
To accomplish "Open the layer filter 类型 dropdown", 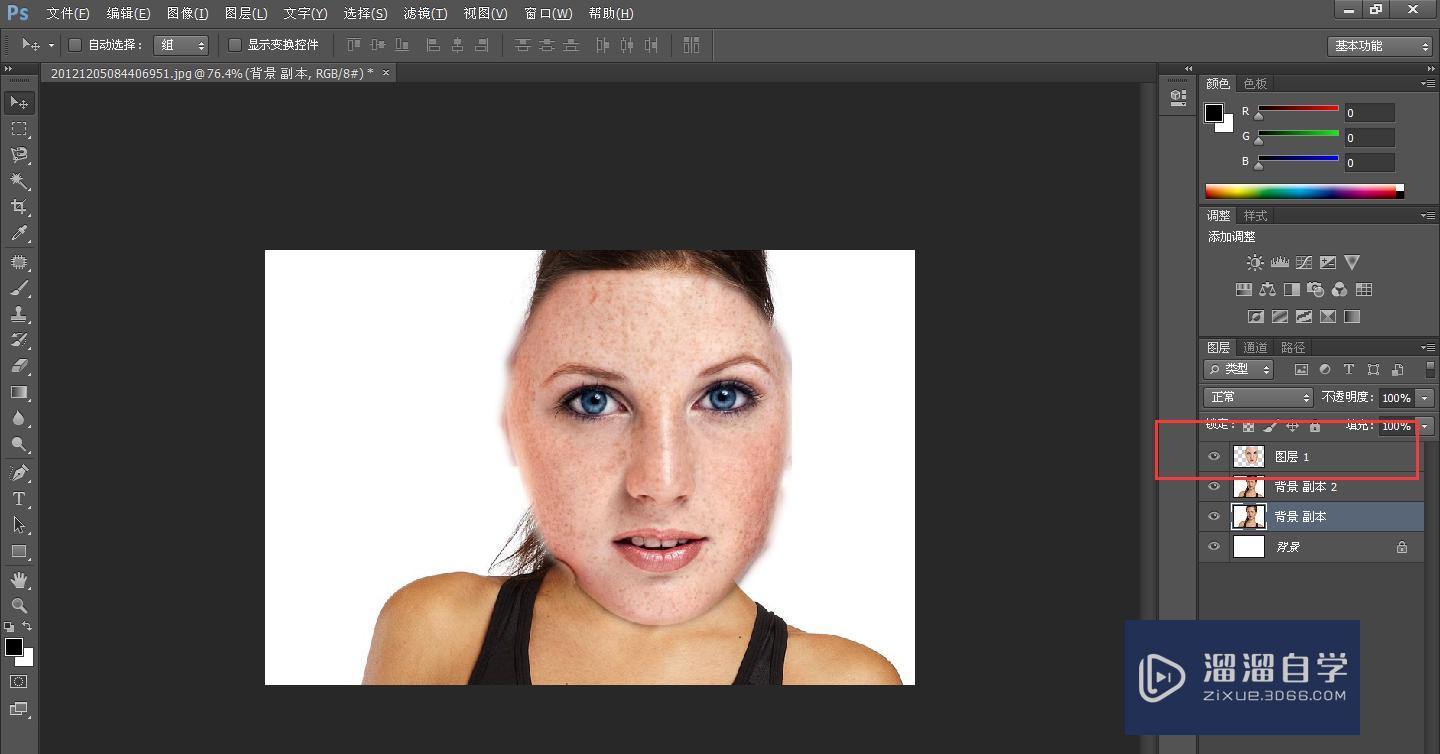I will tap(1238, 369).
